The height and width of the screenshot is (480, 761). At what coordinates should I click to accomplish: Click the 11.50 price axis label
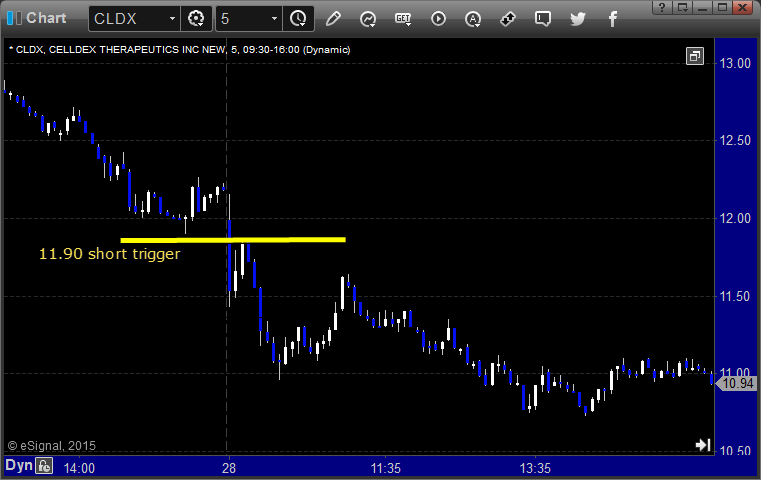(735, 297)
